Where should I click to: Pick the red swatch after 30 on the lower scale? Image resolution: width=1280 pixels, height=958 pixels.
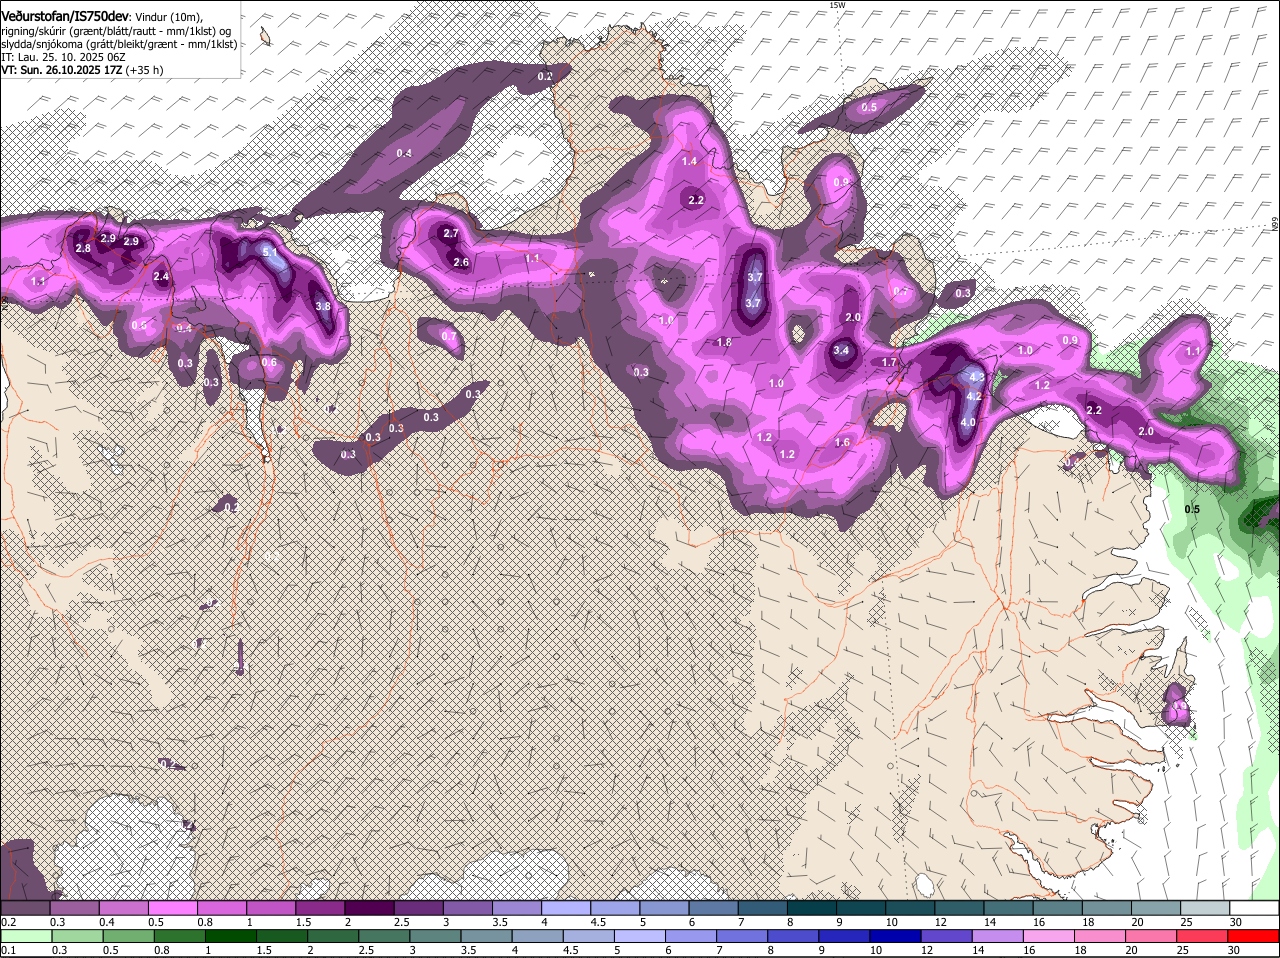(x=1254, y=935)
